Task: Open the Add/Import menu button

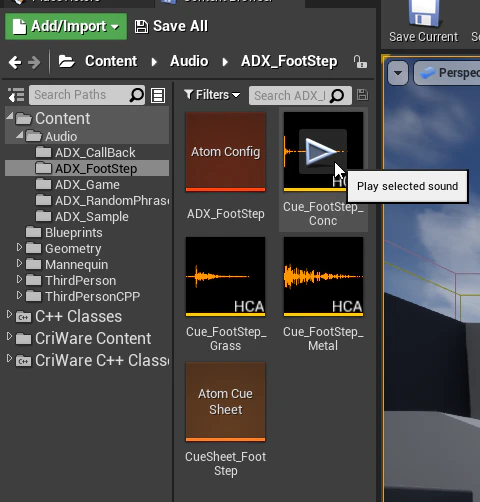Action: coord(66,26)
